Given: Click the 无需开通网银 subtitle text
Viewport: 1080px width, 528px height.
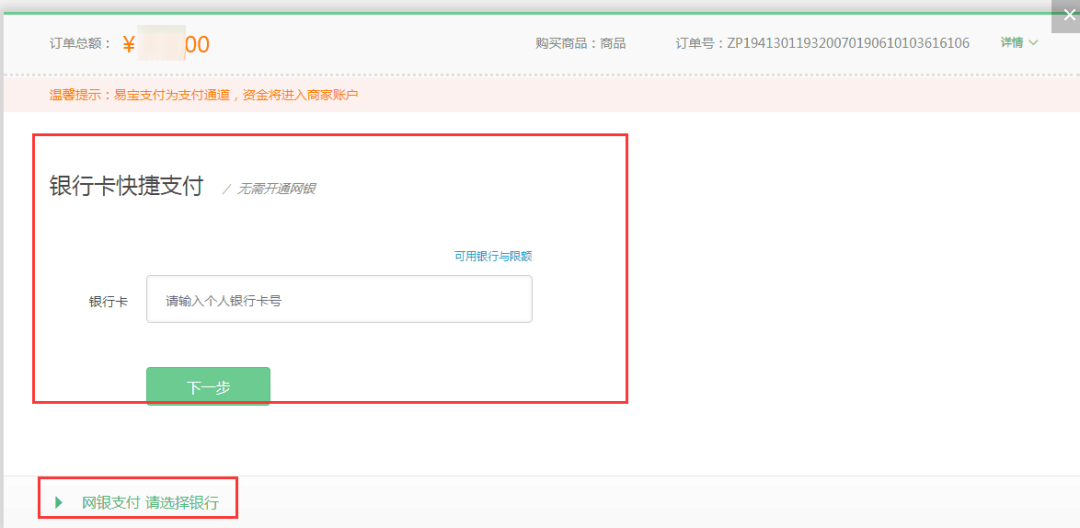Looking at the screenshot, I should (x=276, y=189).
